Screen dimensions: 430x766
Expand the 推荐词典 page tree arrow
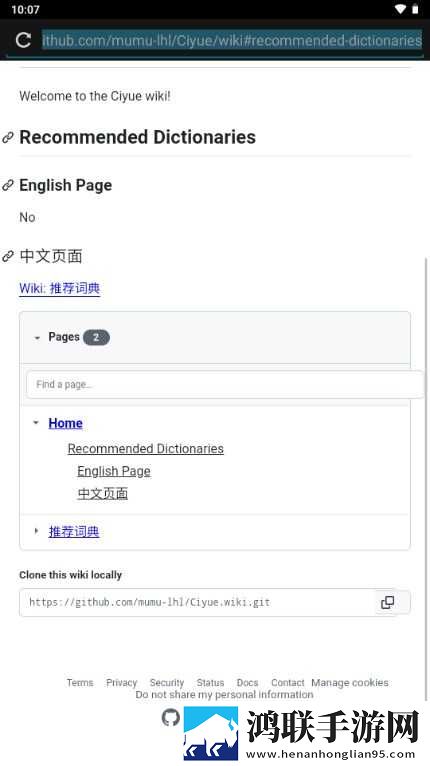pos(36,531)
